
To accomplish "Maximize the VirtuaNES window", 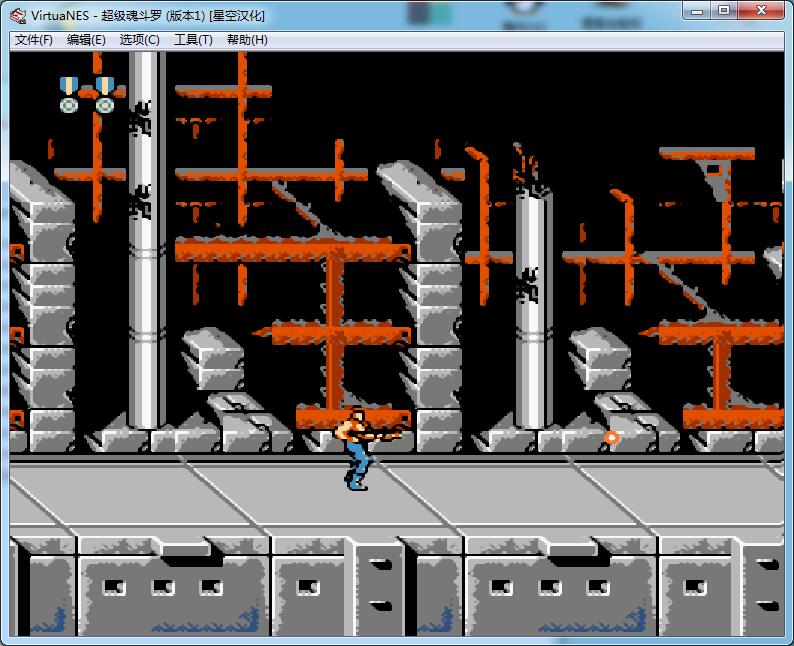I will pyautogui.click(x=724, y=11).
